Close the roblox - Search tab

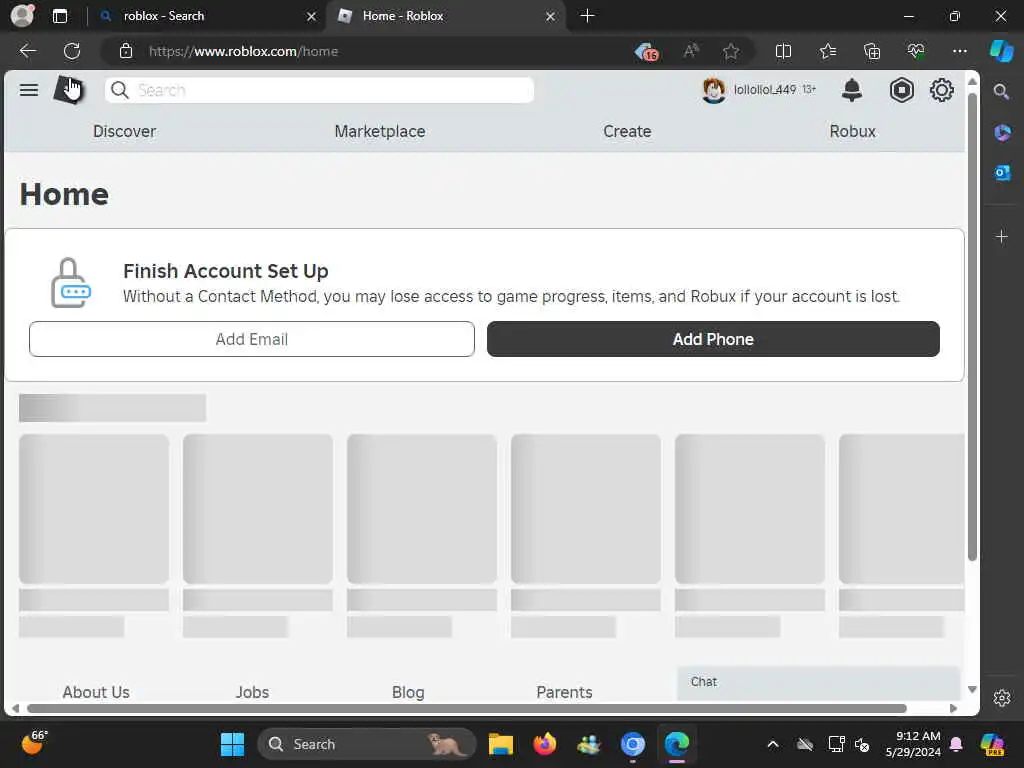pyautogui.click(x=312, y=16)
